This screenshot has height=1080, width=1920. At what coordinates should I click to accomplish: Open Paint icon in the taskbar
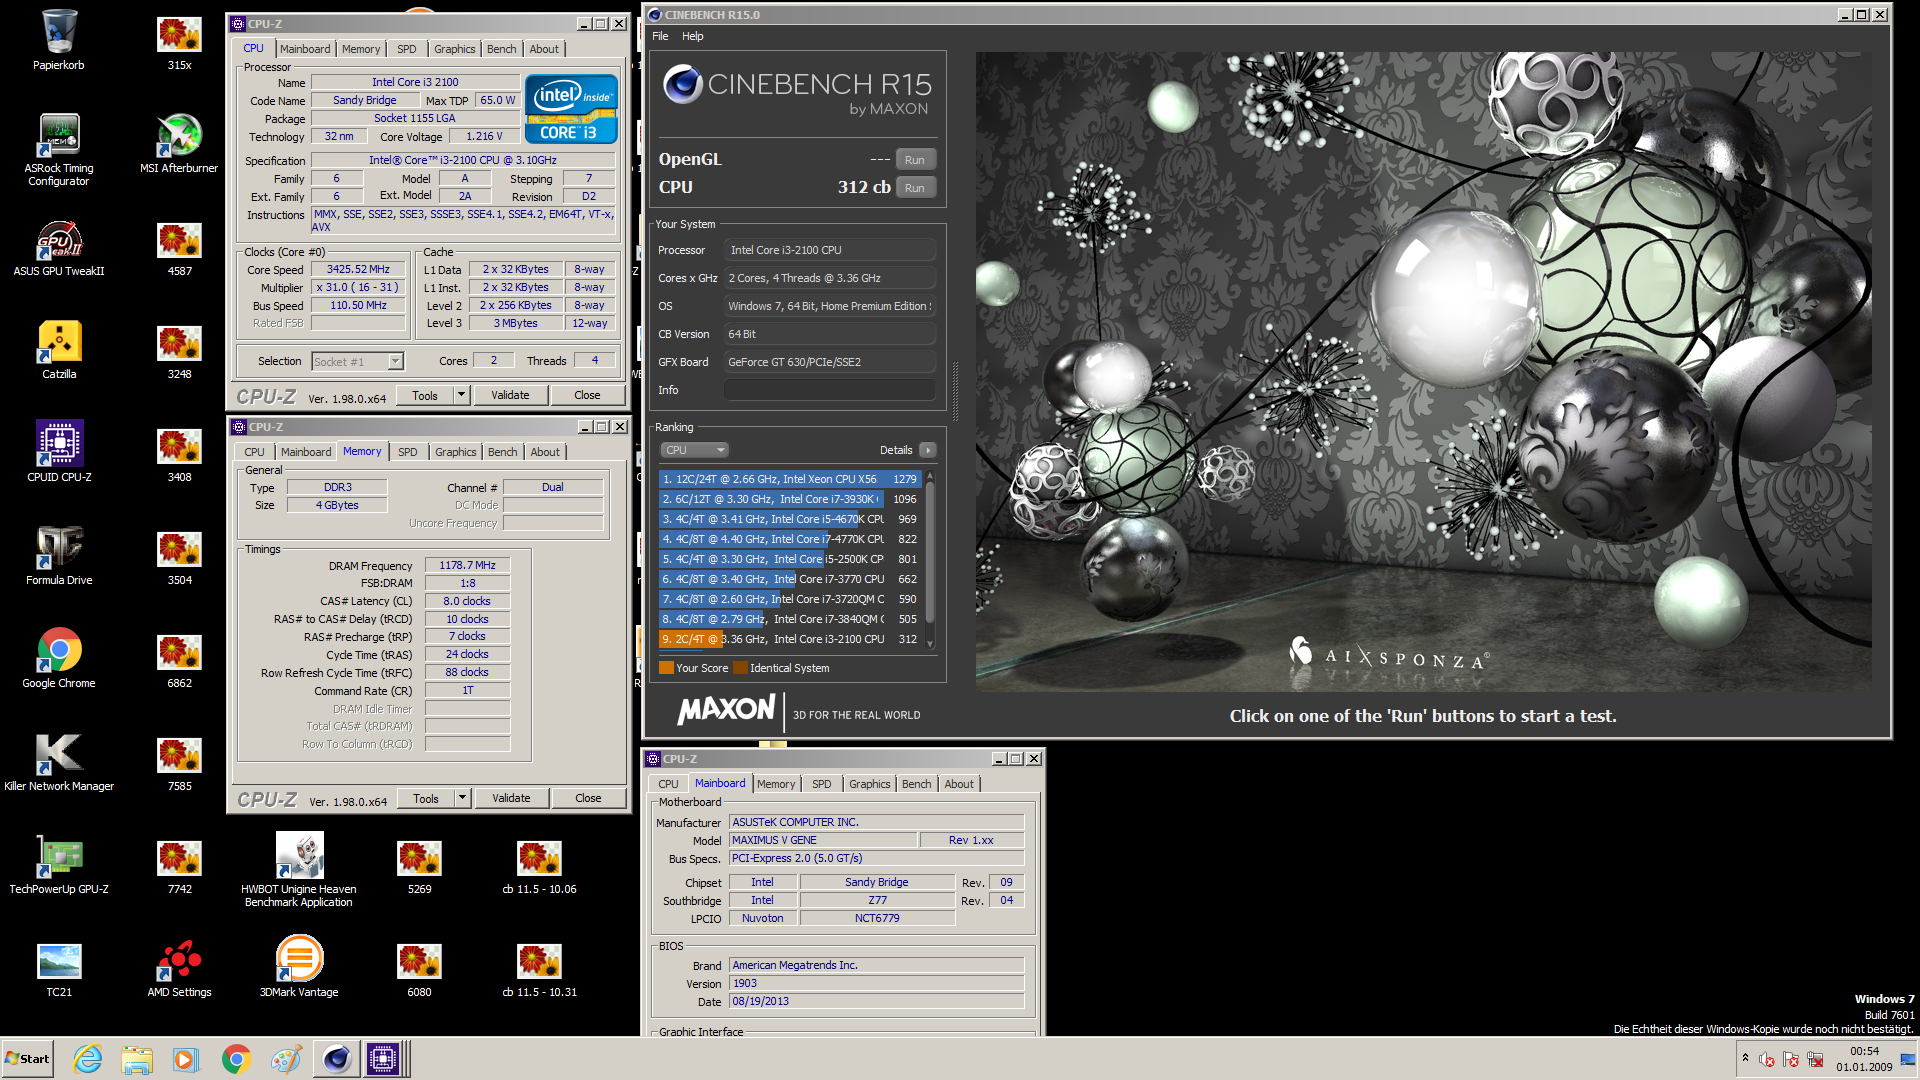point(286,1059)
